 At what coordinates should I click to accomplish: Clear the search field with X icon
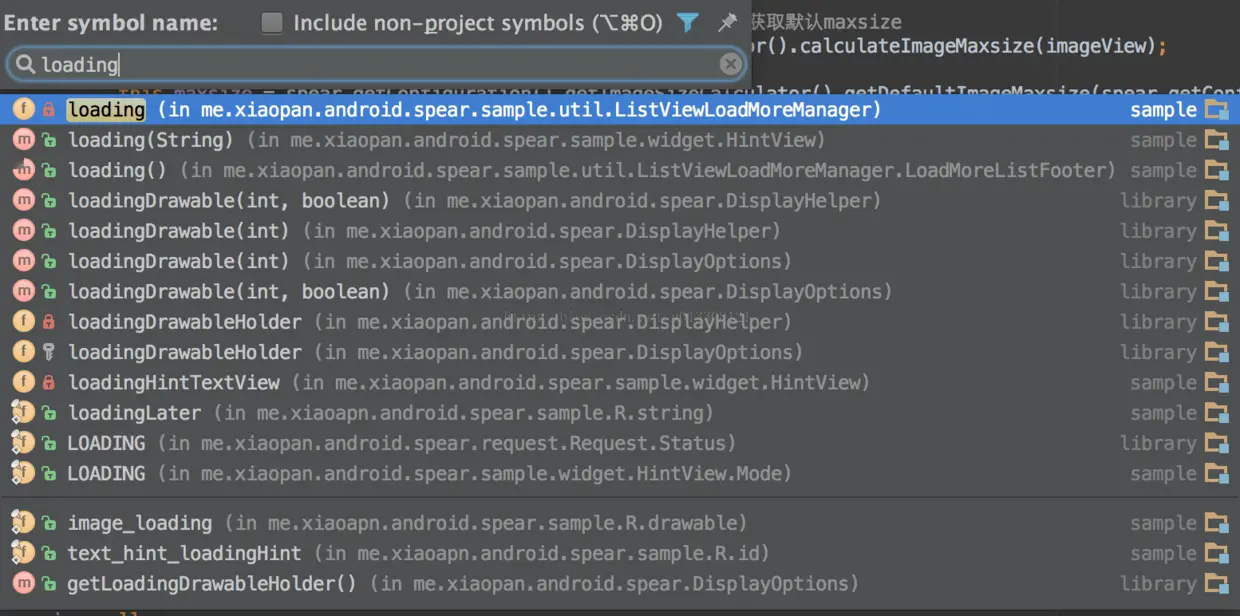pos(731,65)
